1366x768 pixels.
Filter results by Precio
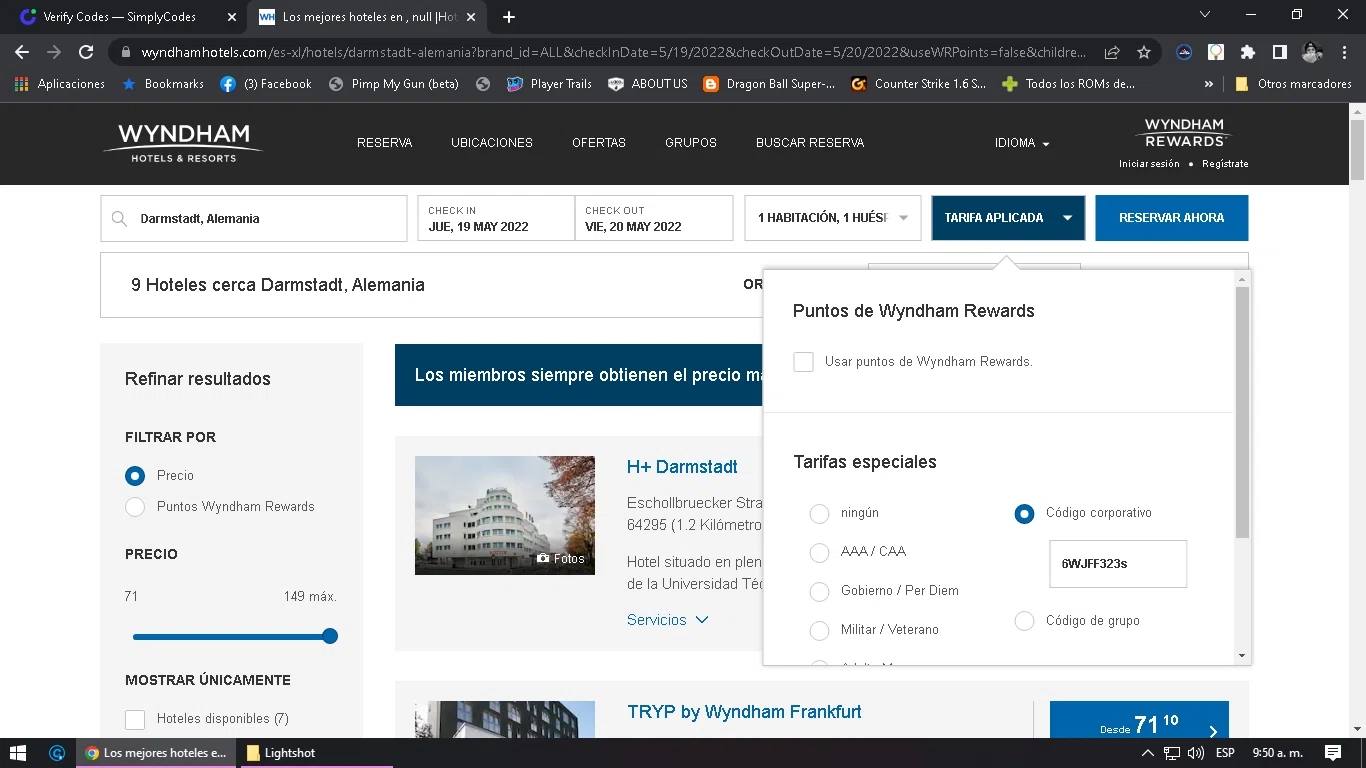[x=135, y=476]
